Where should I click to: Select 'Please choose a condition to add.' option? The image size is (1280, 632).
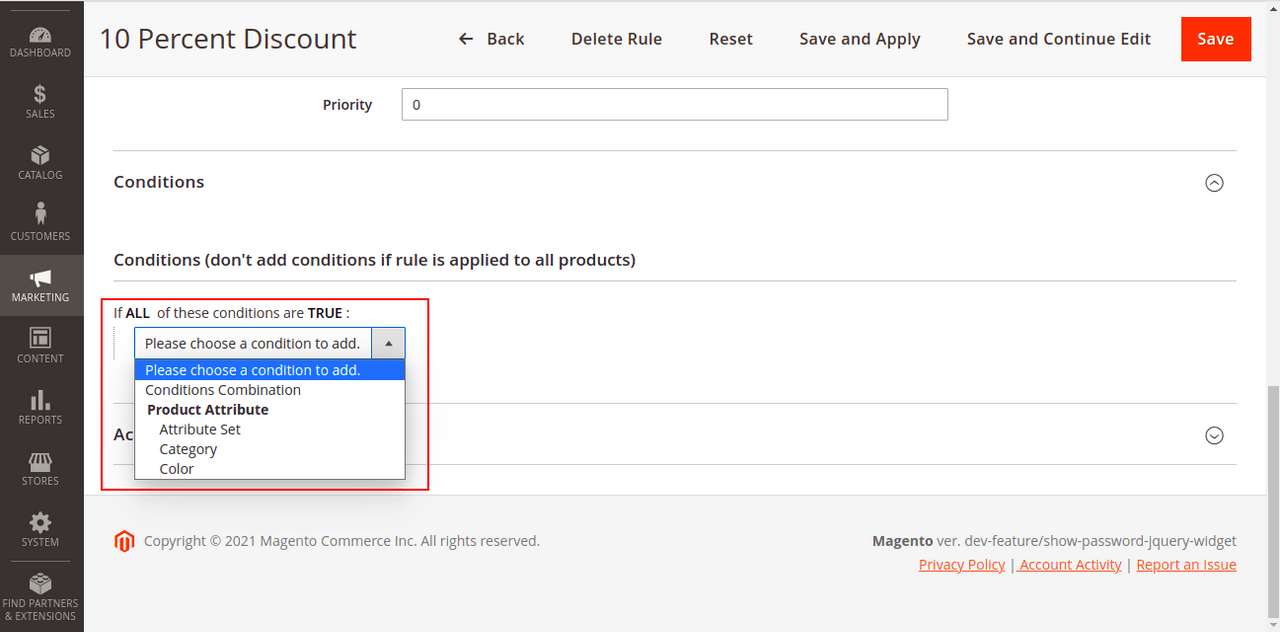tap(270, 370)
